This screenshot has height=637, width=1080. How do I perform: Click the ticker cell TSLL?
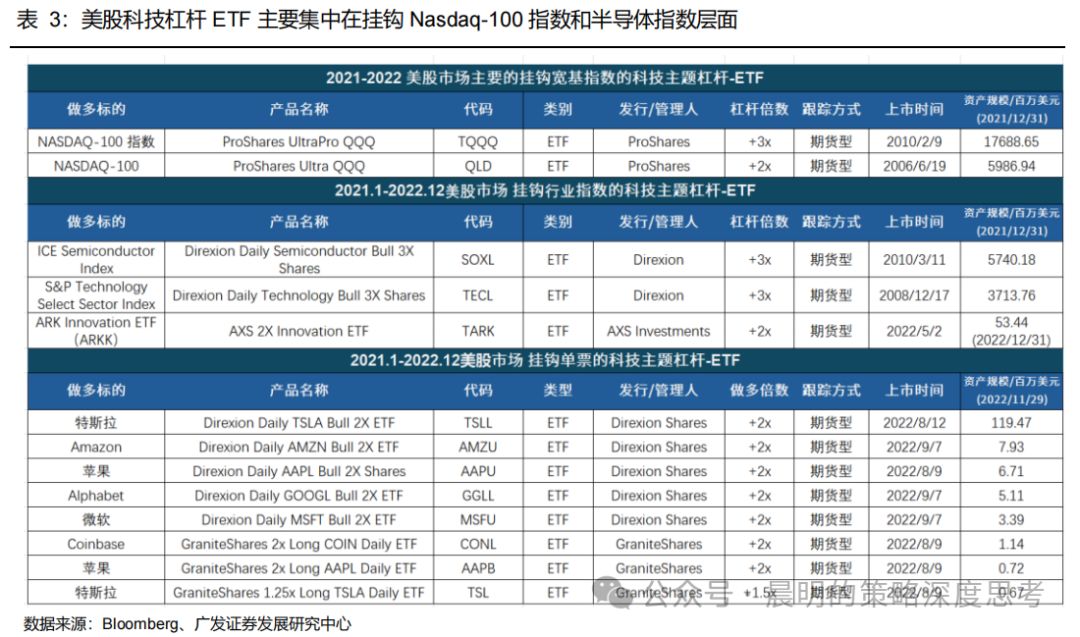pyautogui.click(x=477, y=423)
